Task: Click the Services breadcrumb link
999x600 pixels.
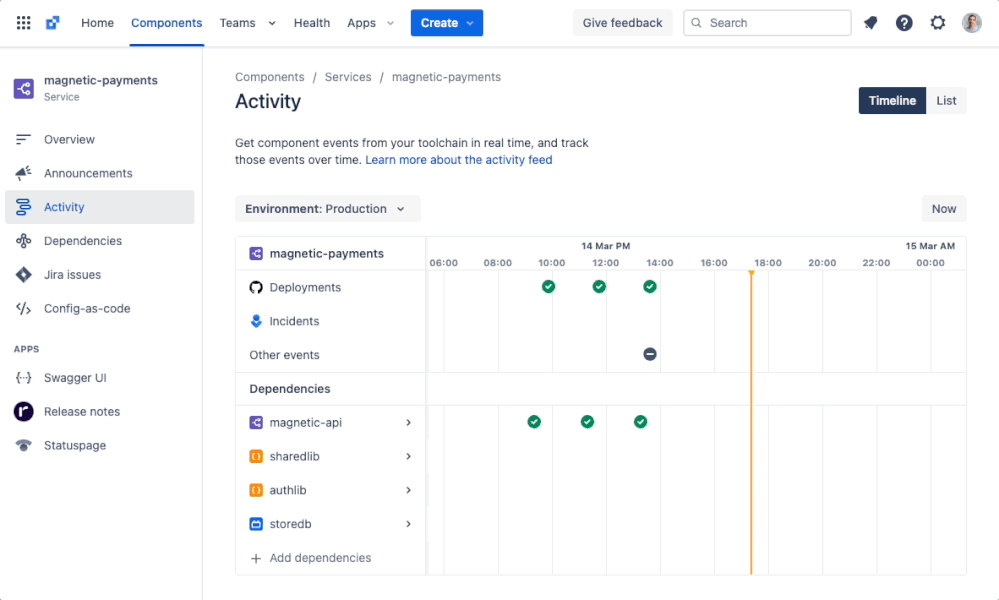Action: coord(348,77)
